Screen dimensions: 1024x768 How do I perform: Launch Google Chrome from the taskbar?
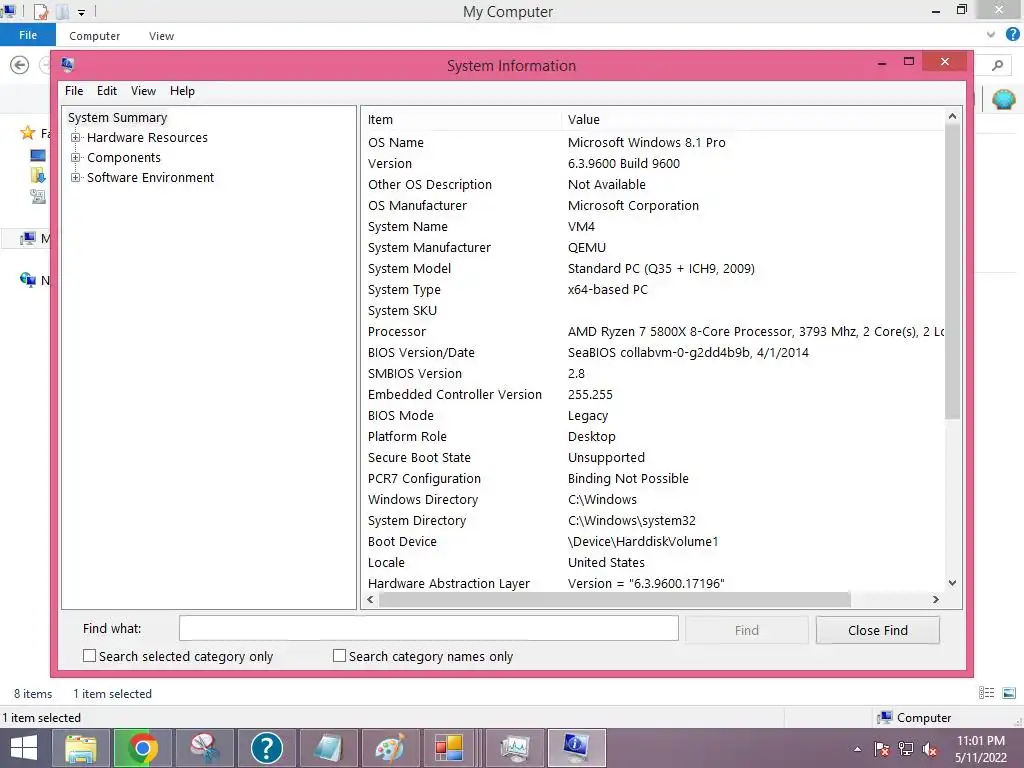(x=142, y=748)
